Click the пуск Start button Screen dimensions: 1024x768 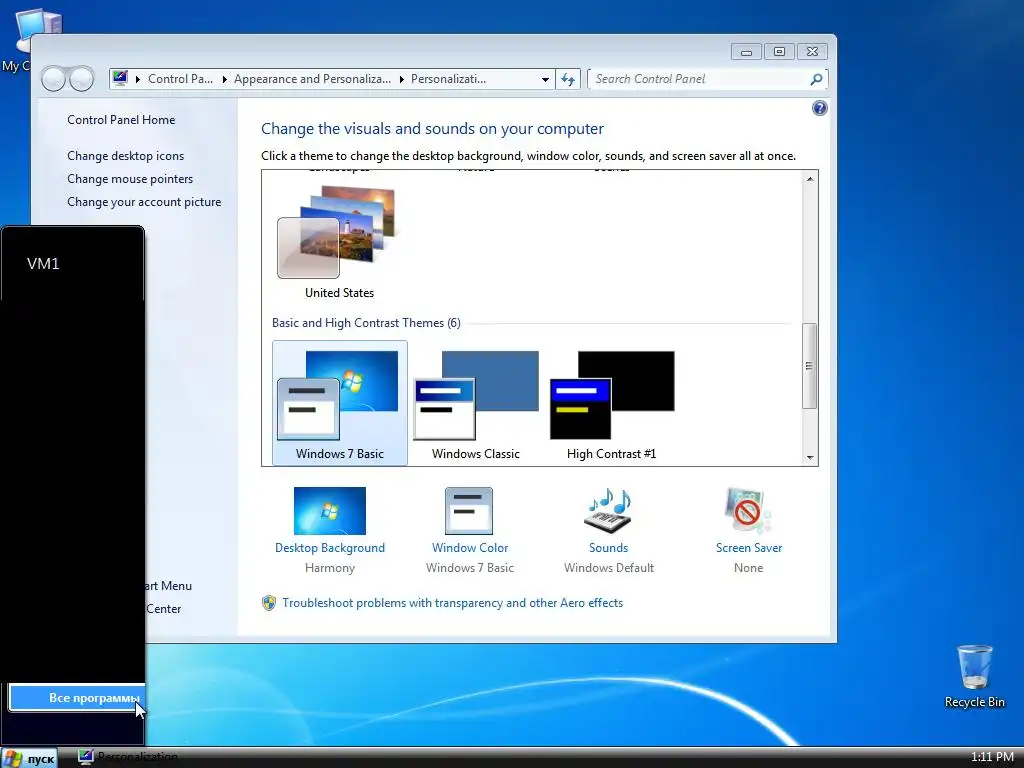tap(30, 758)
